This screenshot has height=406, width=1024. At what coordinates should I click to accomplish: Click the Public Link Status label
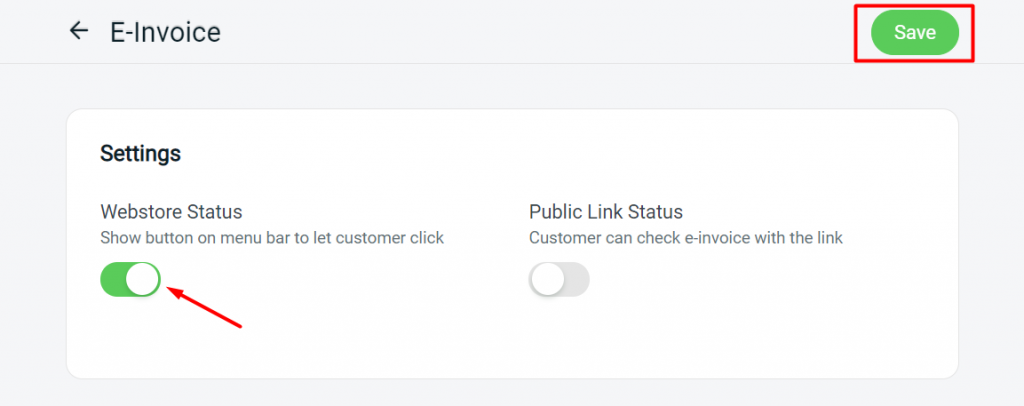605,212
